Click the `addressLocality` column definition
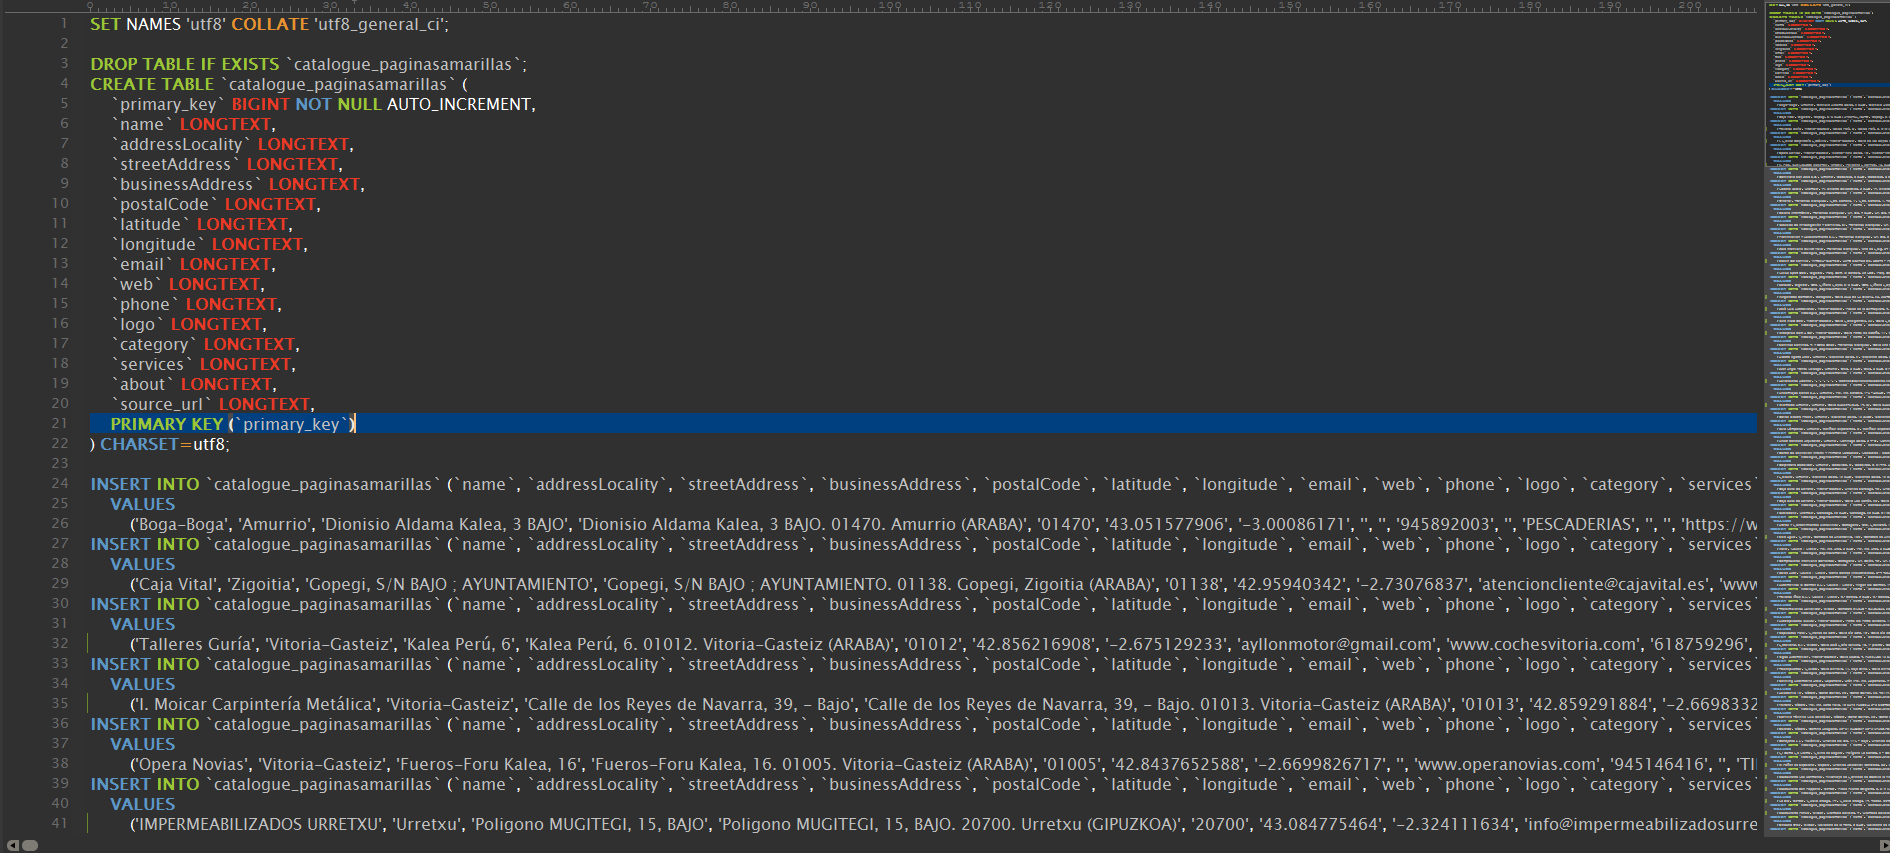 pos(181,144)
